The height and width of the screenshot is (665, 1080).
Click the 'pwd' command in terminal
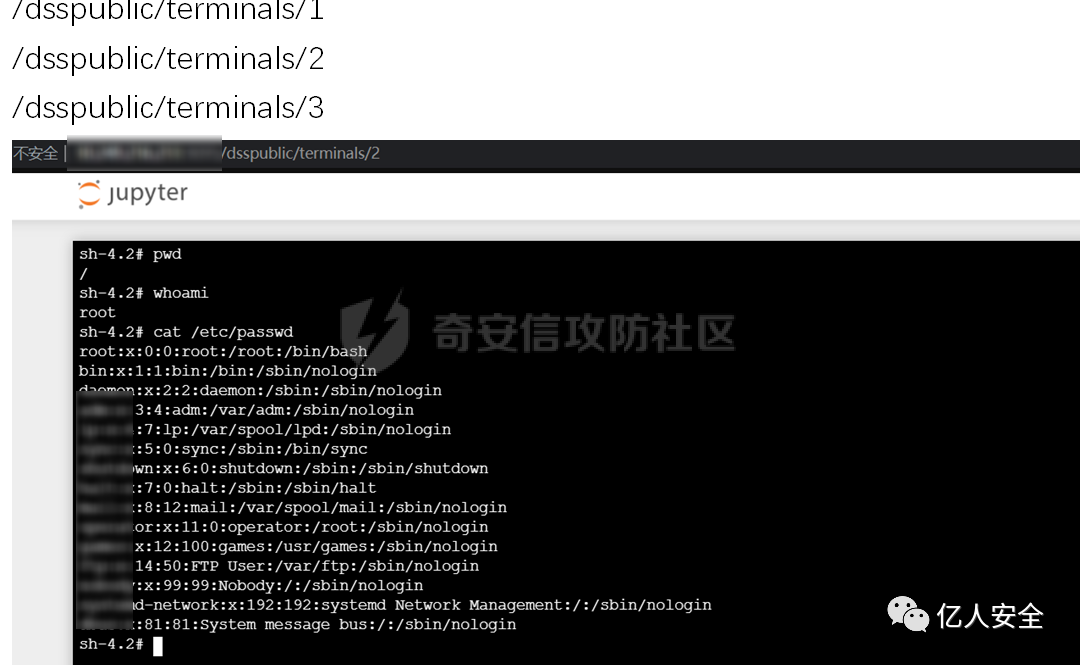click(167, 254)
